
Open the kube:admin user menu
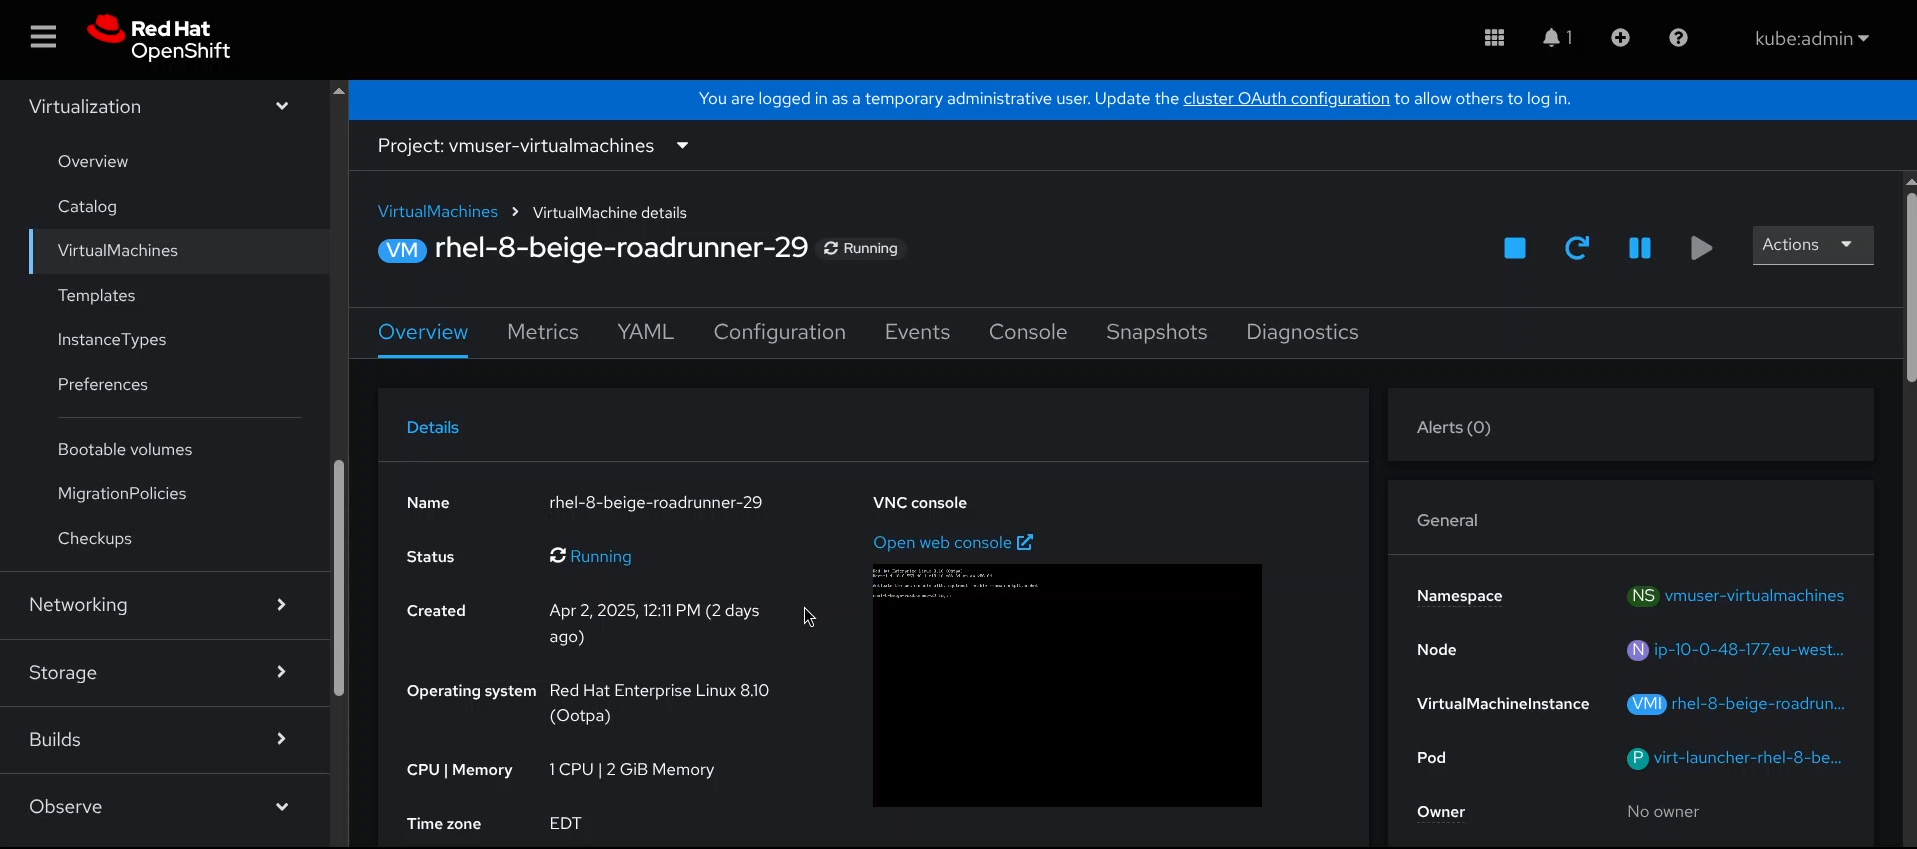point(1811,39)
